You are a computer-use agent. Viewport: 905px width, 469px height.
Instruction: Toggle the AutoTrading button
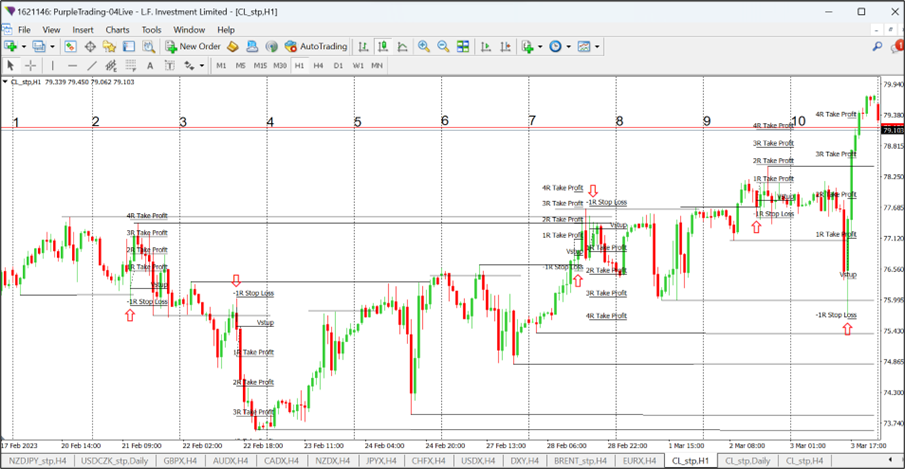click(x=316, y=46)
